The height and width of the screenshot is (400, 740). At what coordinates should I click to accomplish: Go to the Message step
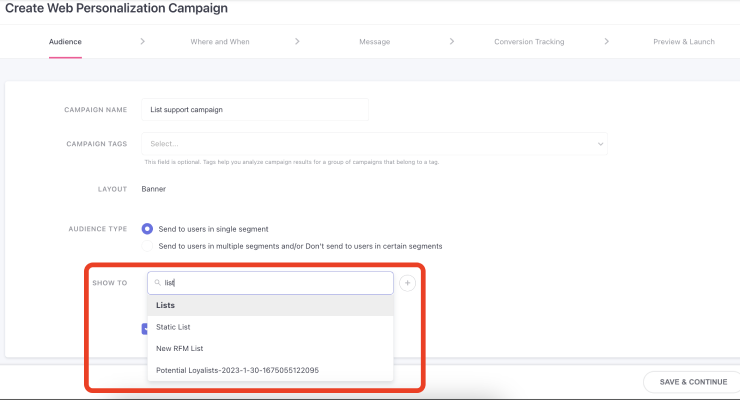[374, 42]
